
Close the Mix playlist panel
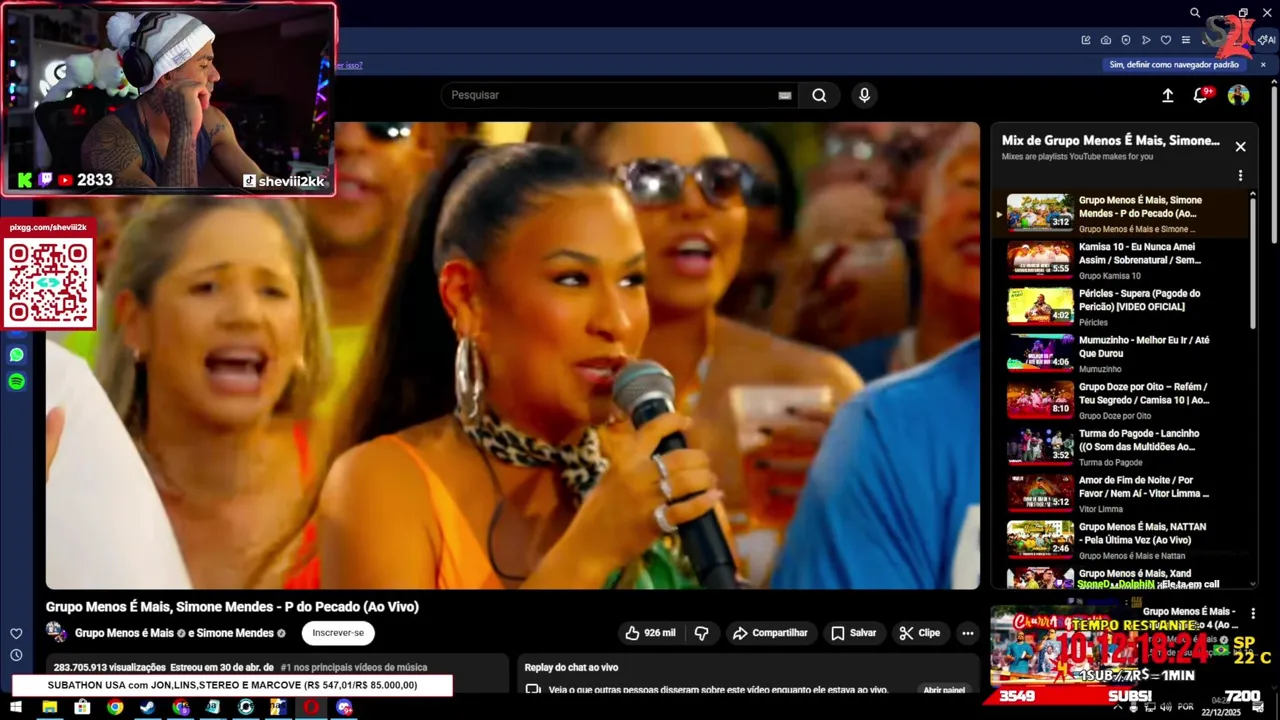click(x=1240, y=147)
